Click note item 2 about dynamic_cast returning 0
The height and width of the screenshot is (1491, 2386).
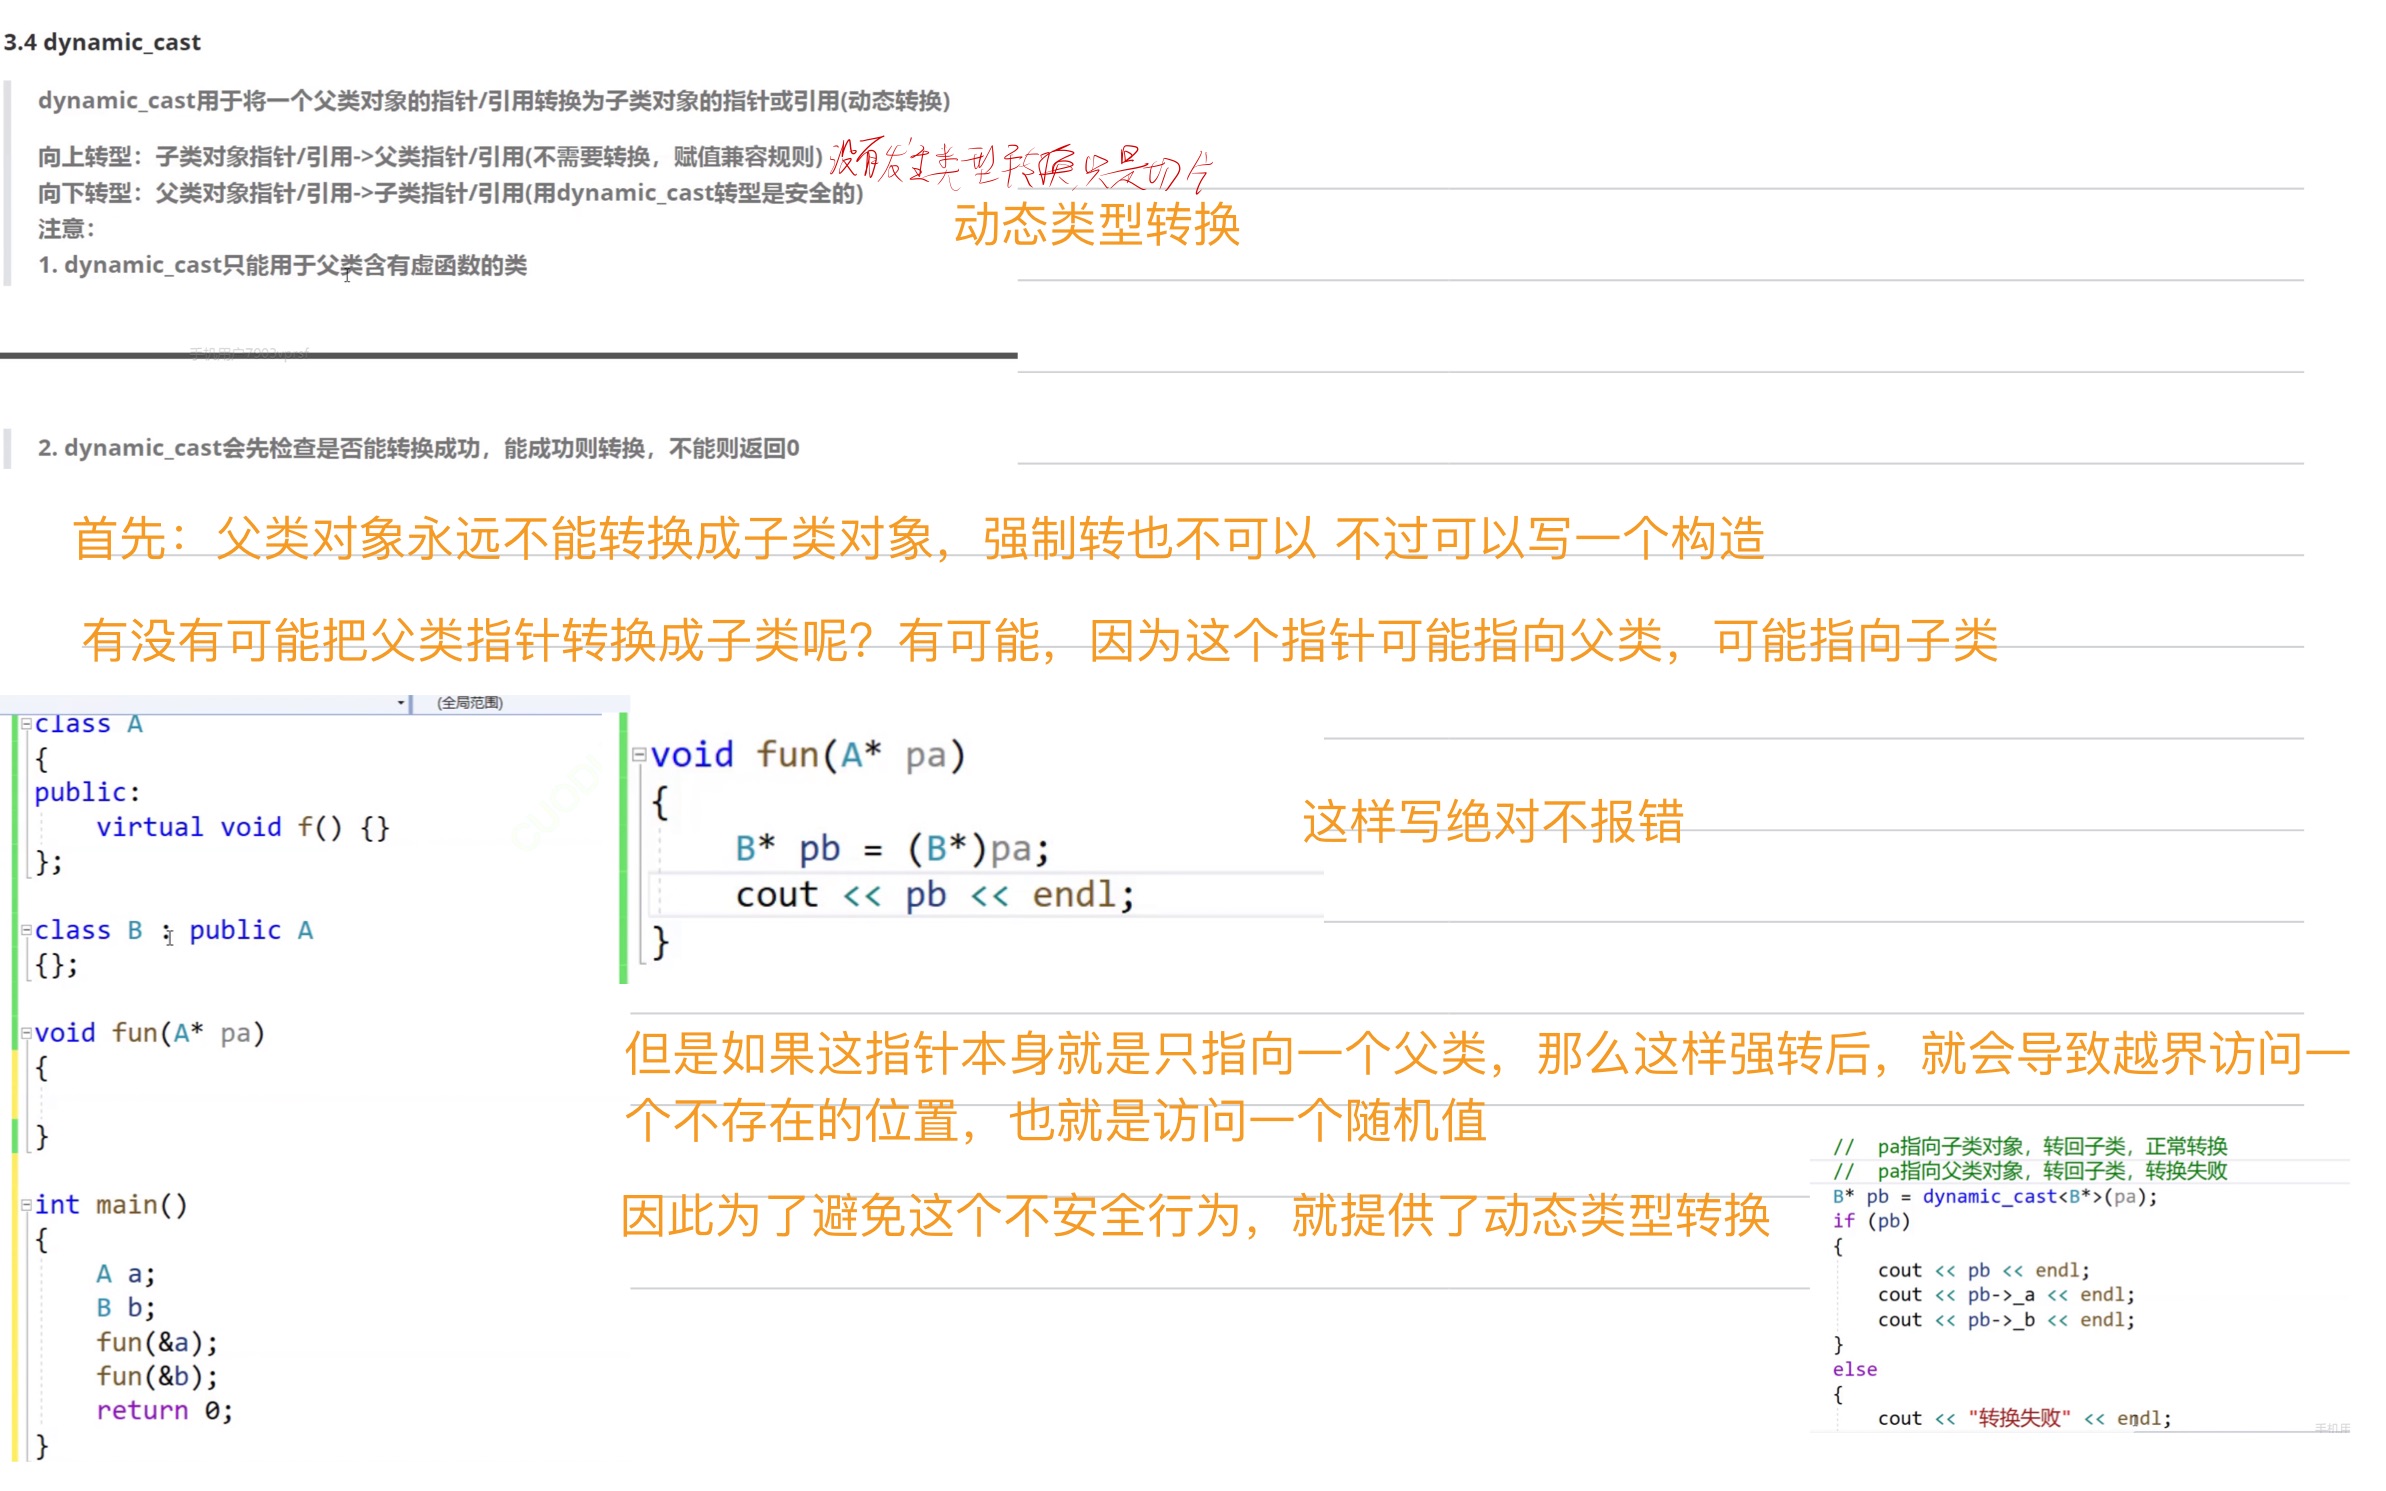tap(418, 448)
